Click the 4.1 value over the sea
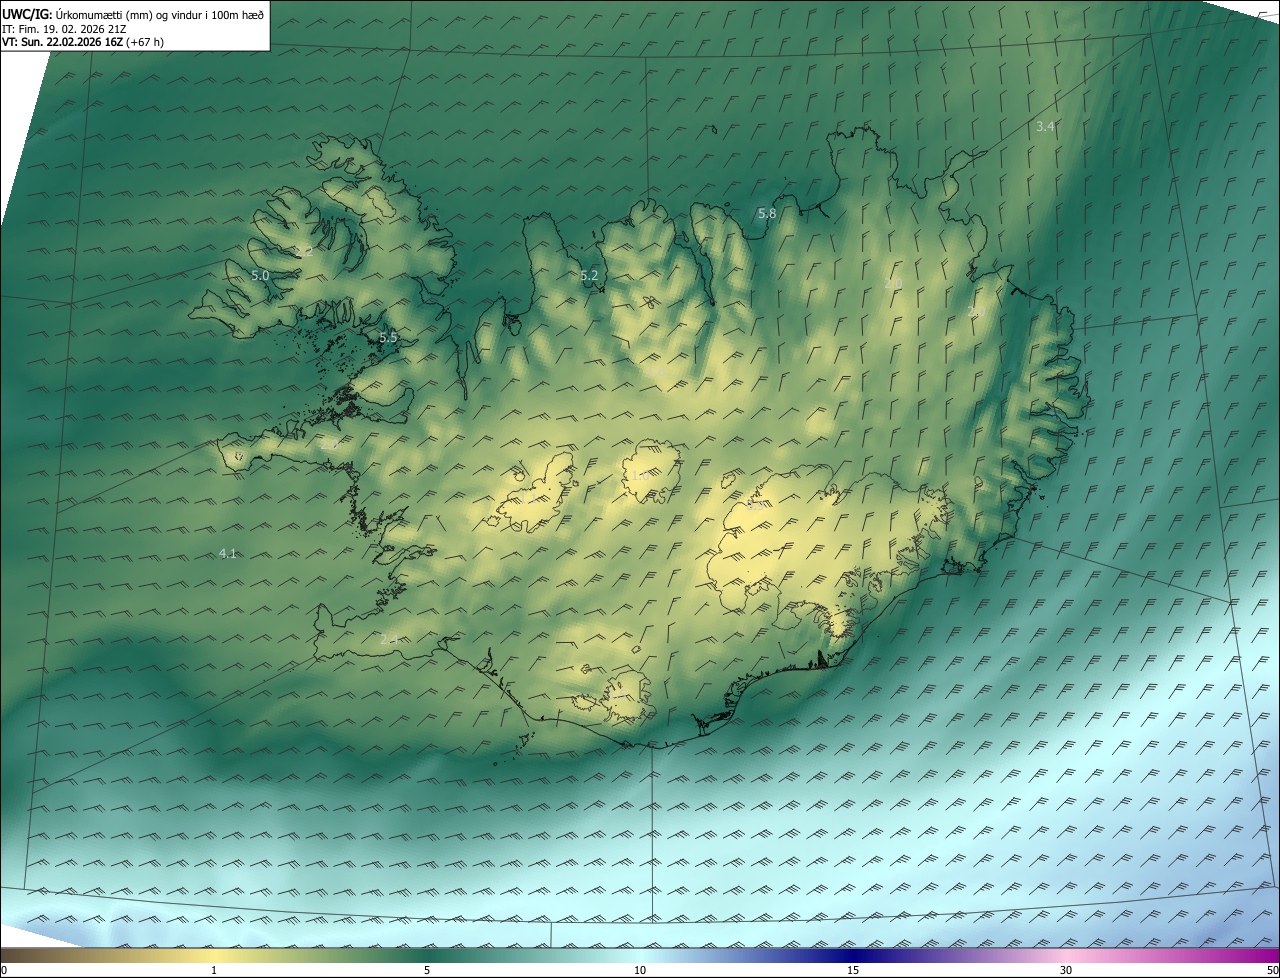This screenshot has width=1280, height=978. [x=228, y=553]
